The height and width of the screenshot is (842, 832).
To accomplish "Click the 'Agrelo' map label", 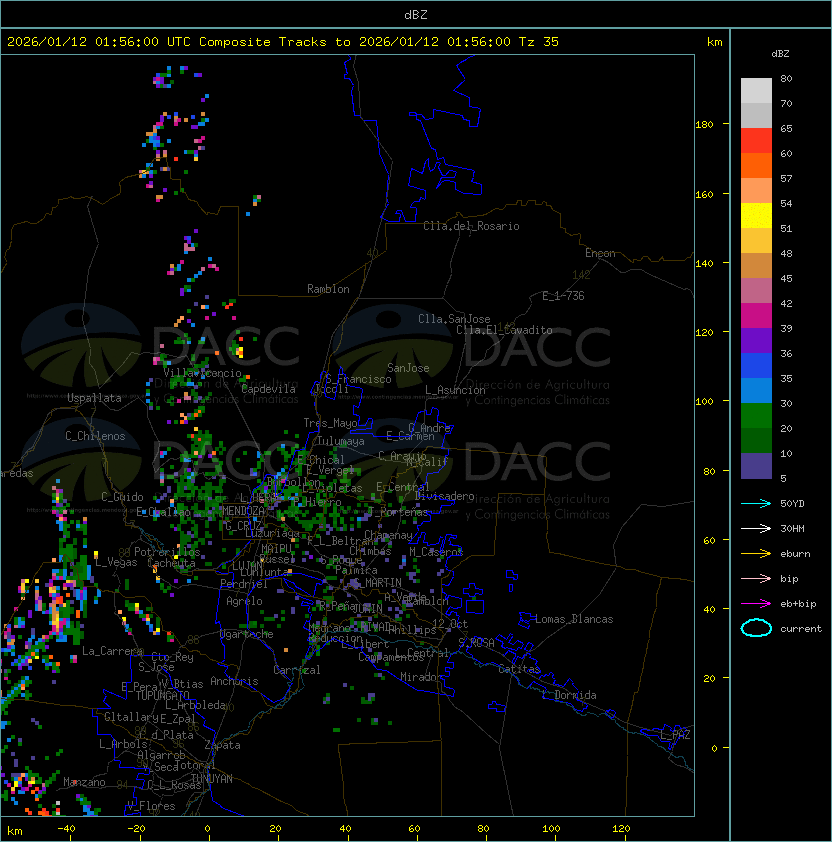I will 244,601.
